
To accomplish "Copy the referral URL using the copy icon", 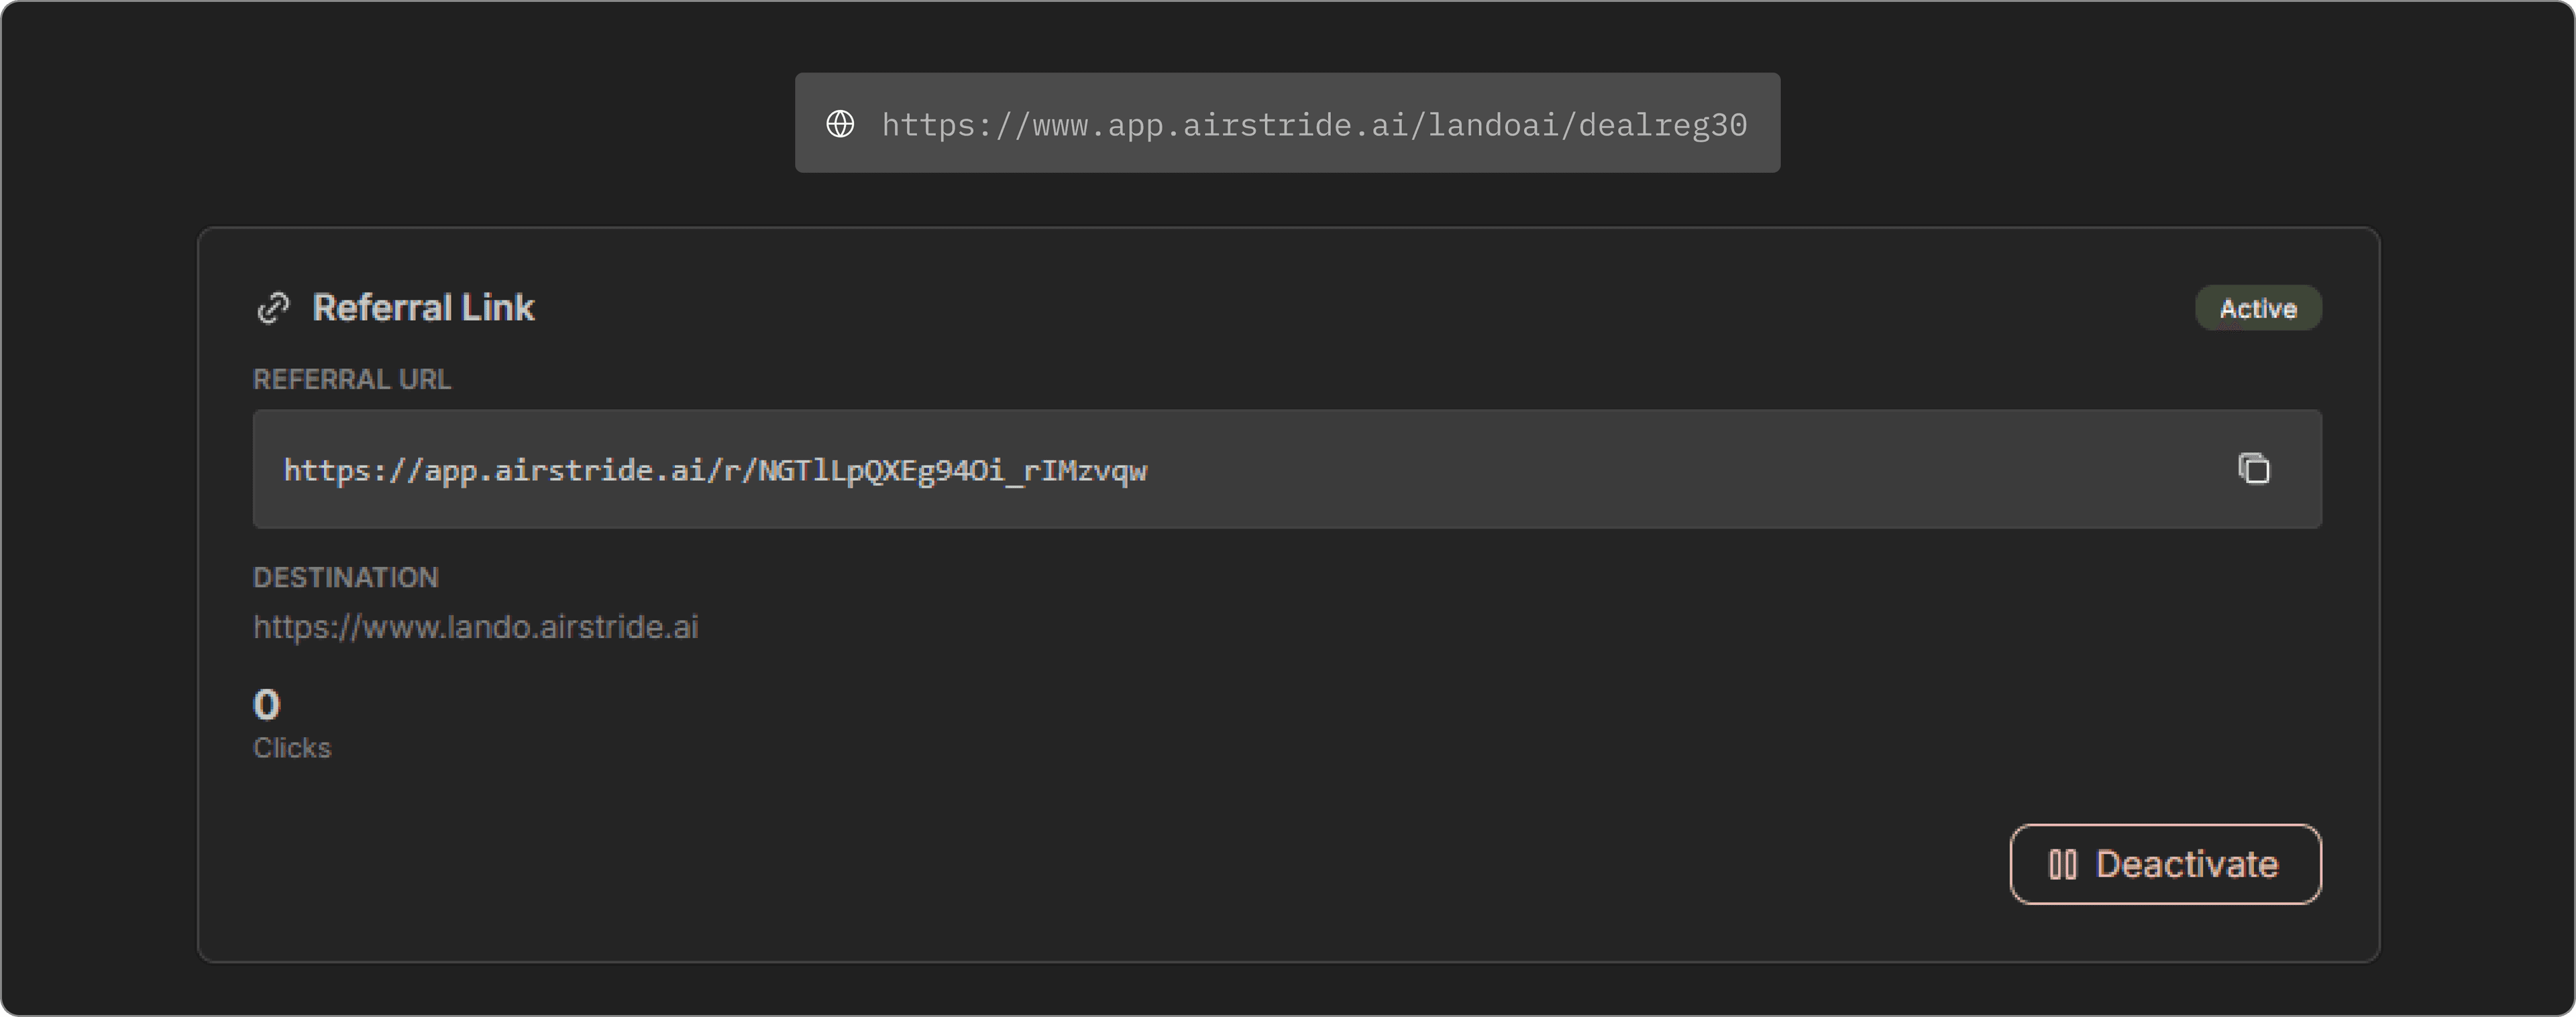I will tap(2254, 469).
